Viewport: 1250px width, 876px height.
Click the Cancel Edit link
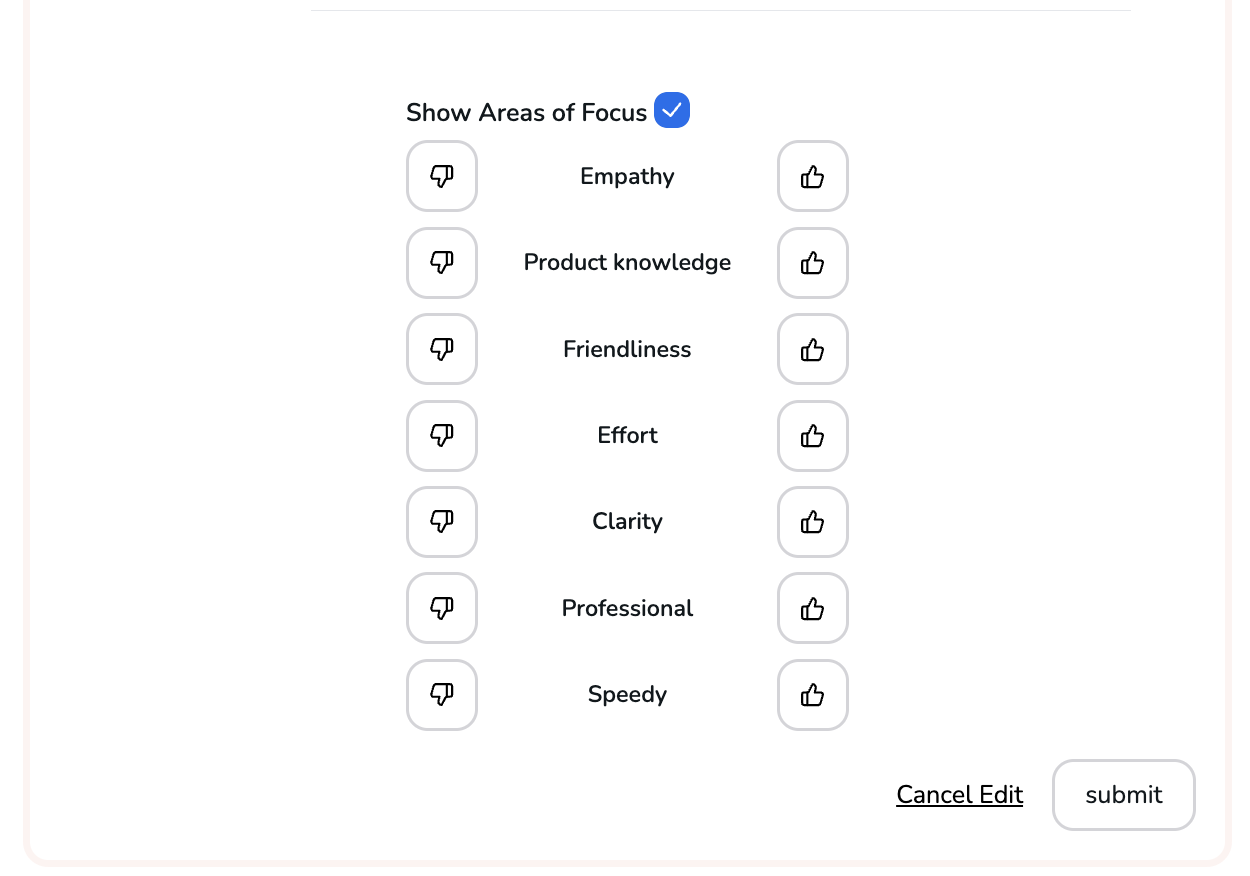point(959,795)
